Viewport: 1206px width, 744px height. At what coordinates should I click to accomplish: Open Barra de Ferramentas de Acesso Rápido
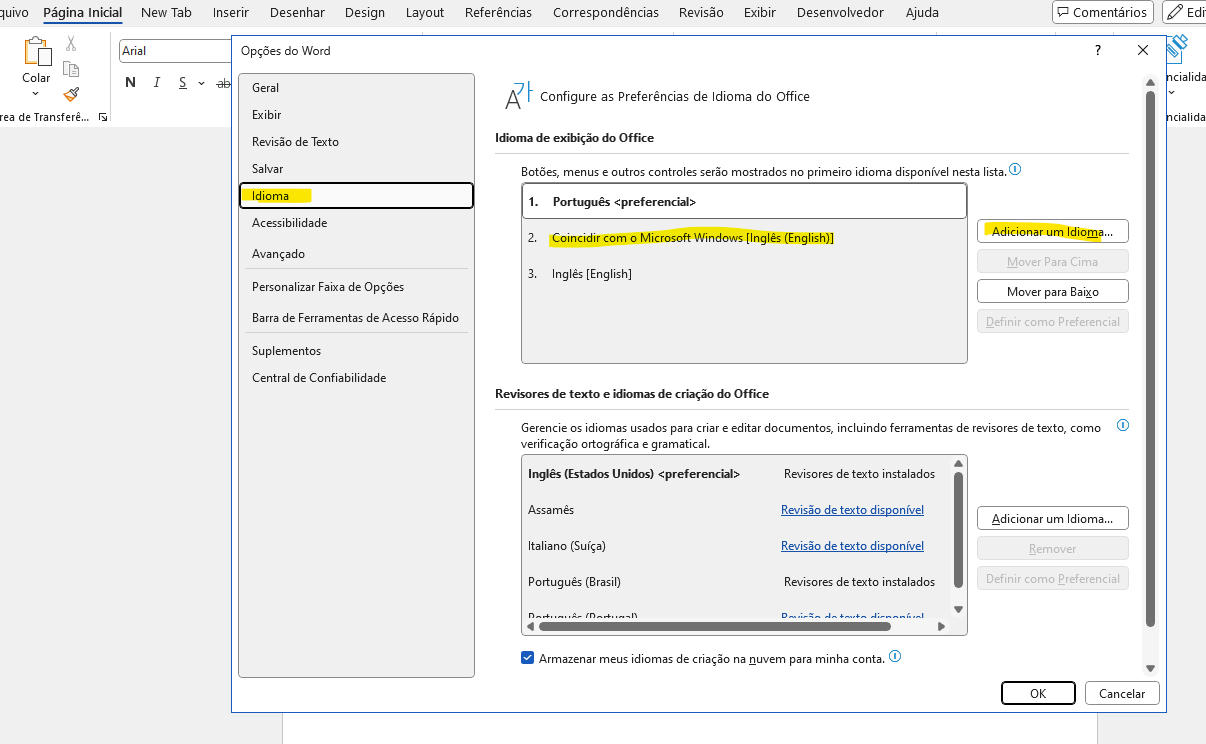356,318
